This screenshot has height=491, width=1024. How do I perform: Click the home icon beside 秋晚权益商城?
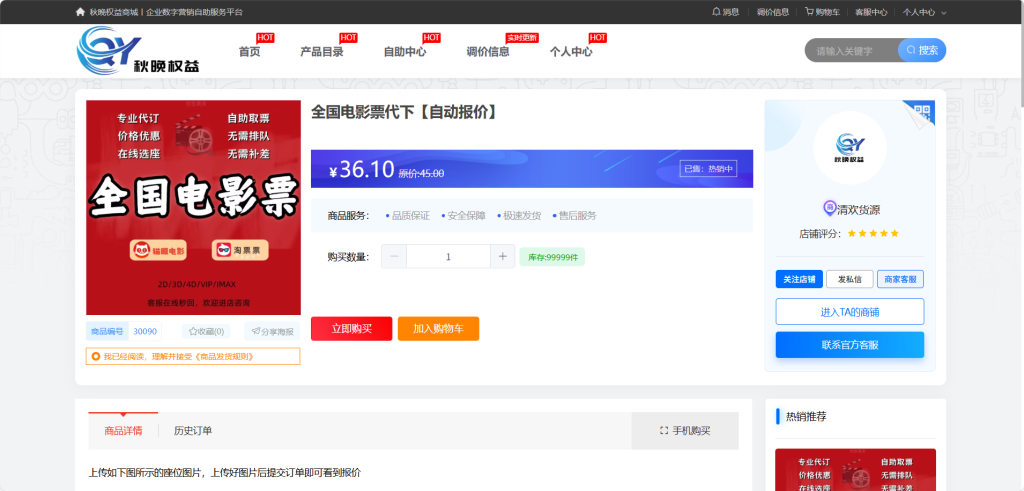(80, 12)
